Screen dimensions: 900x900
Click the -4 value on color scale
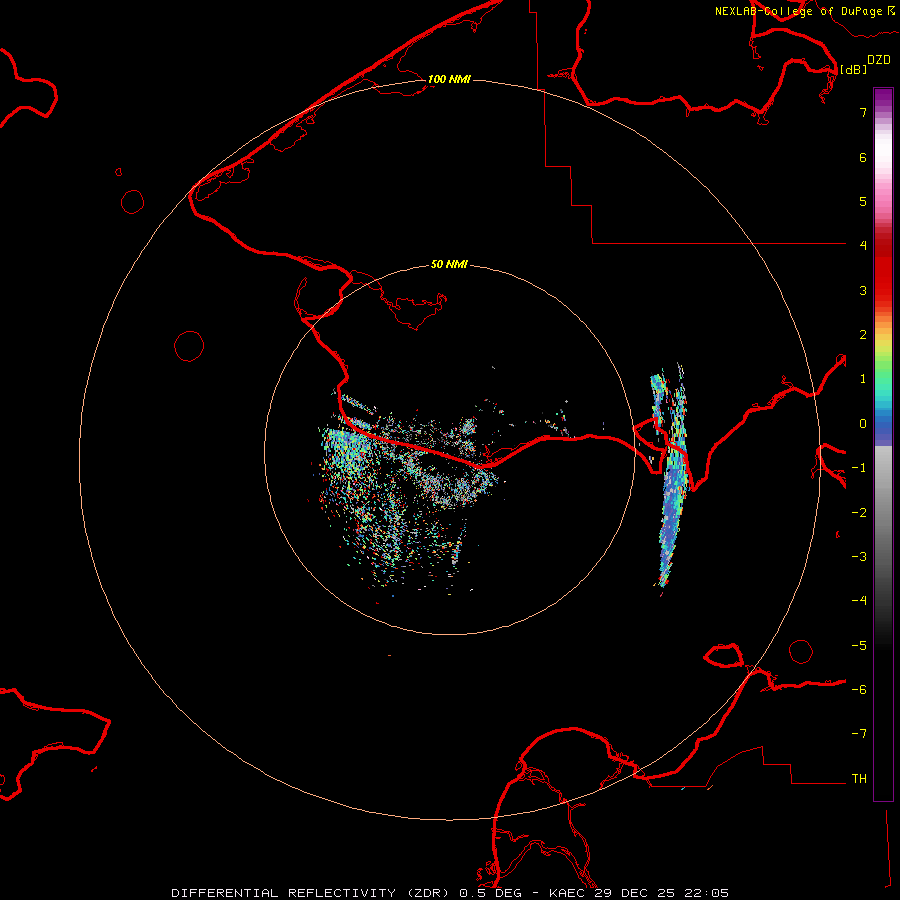click(859, 601)
